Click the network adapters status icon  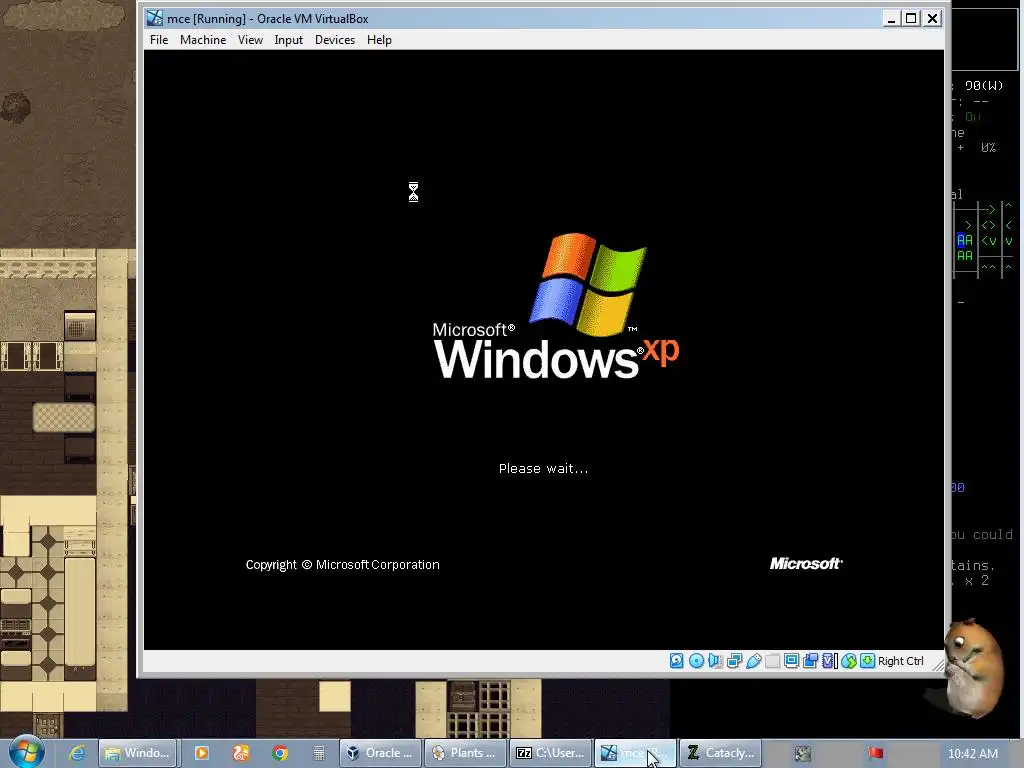tap(734, 661)
